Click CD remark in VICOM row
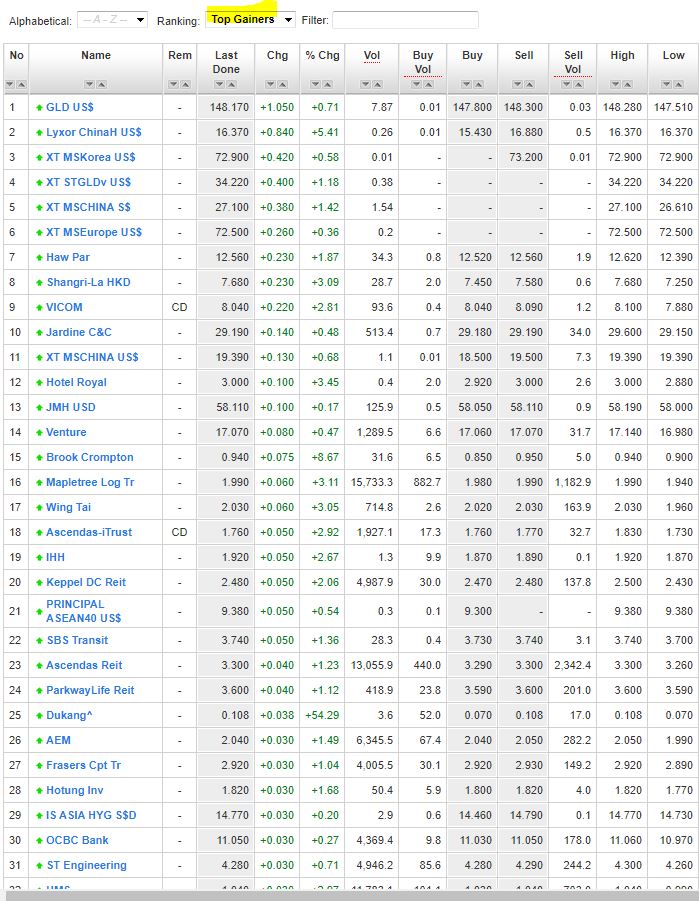 (179, 307)
